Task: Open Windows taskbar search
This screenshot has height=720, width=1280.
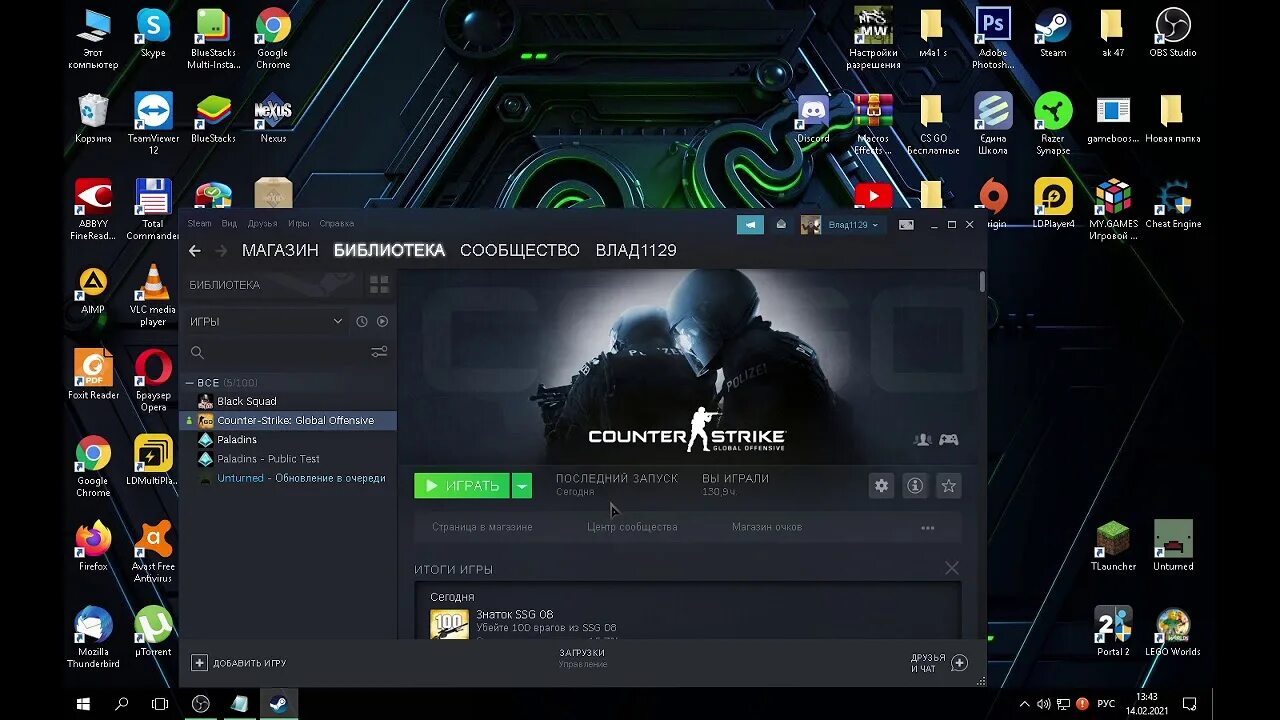Action: pyautogui.click(x=121, y=704)
